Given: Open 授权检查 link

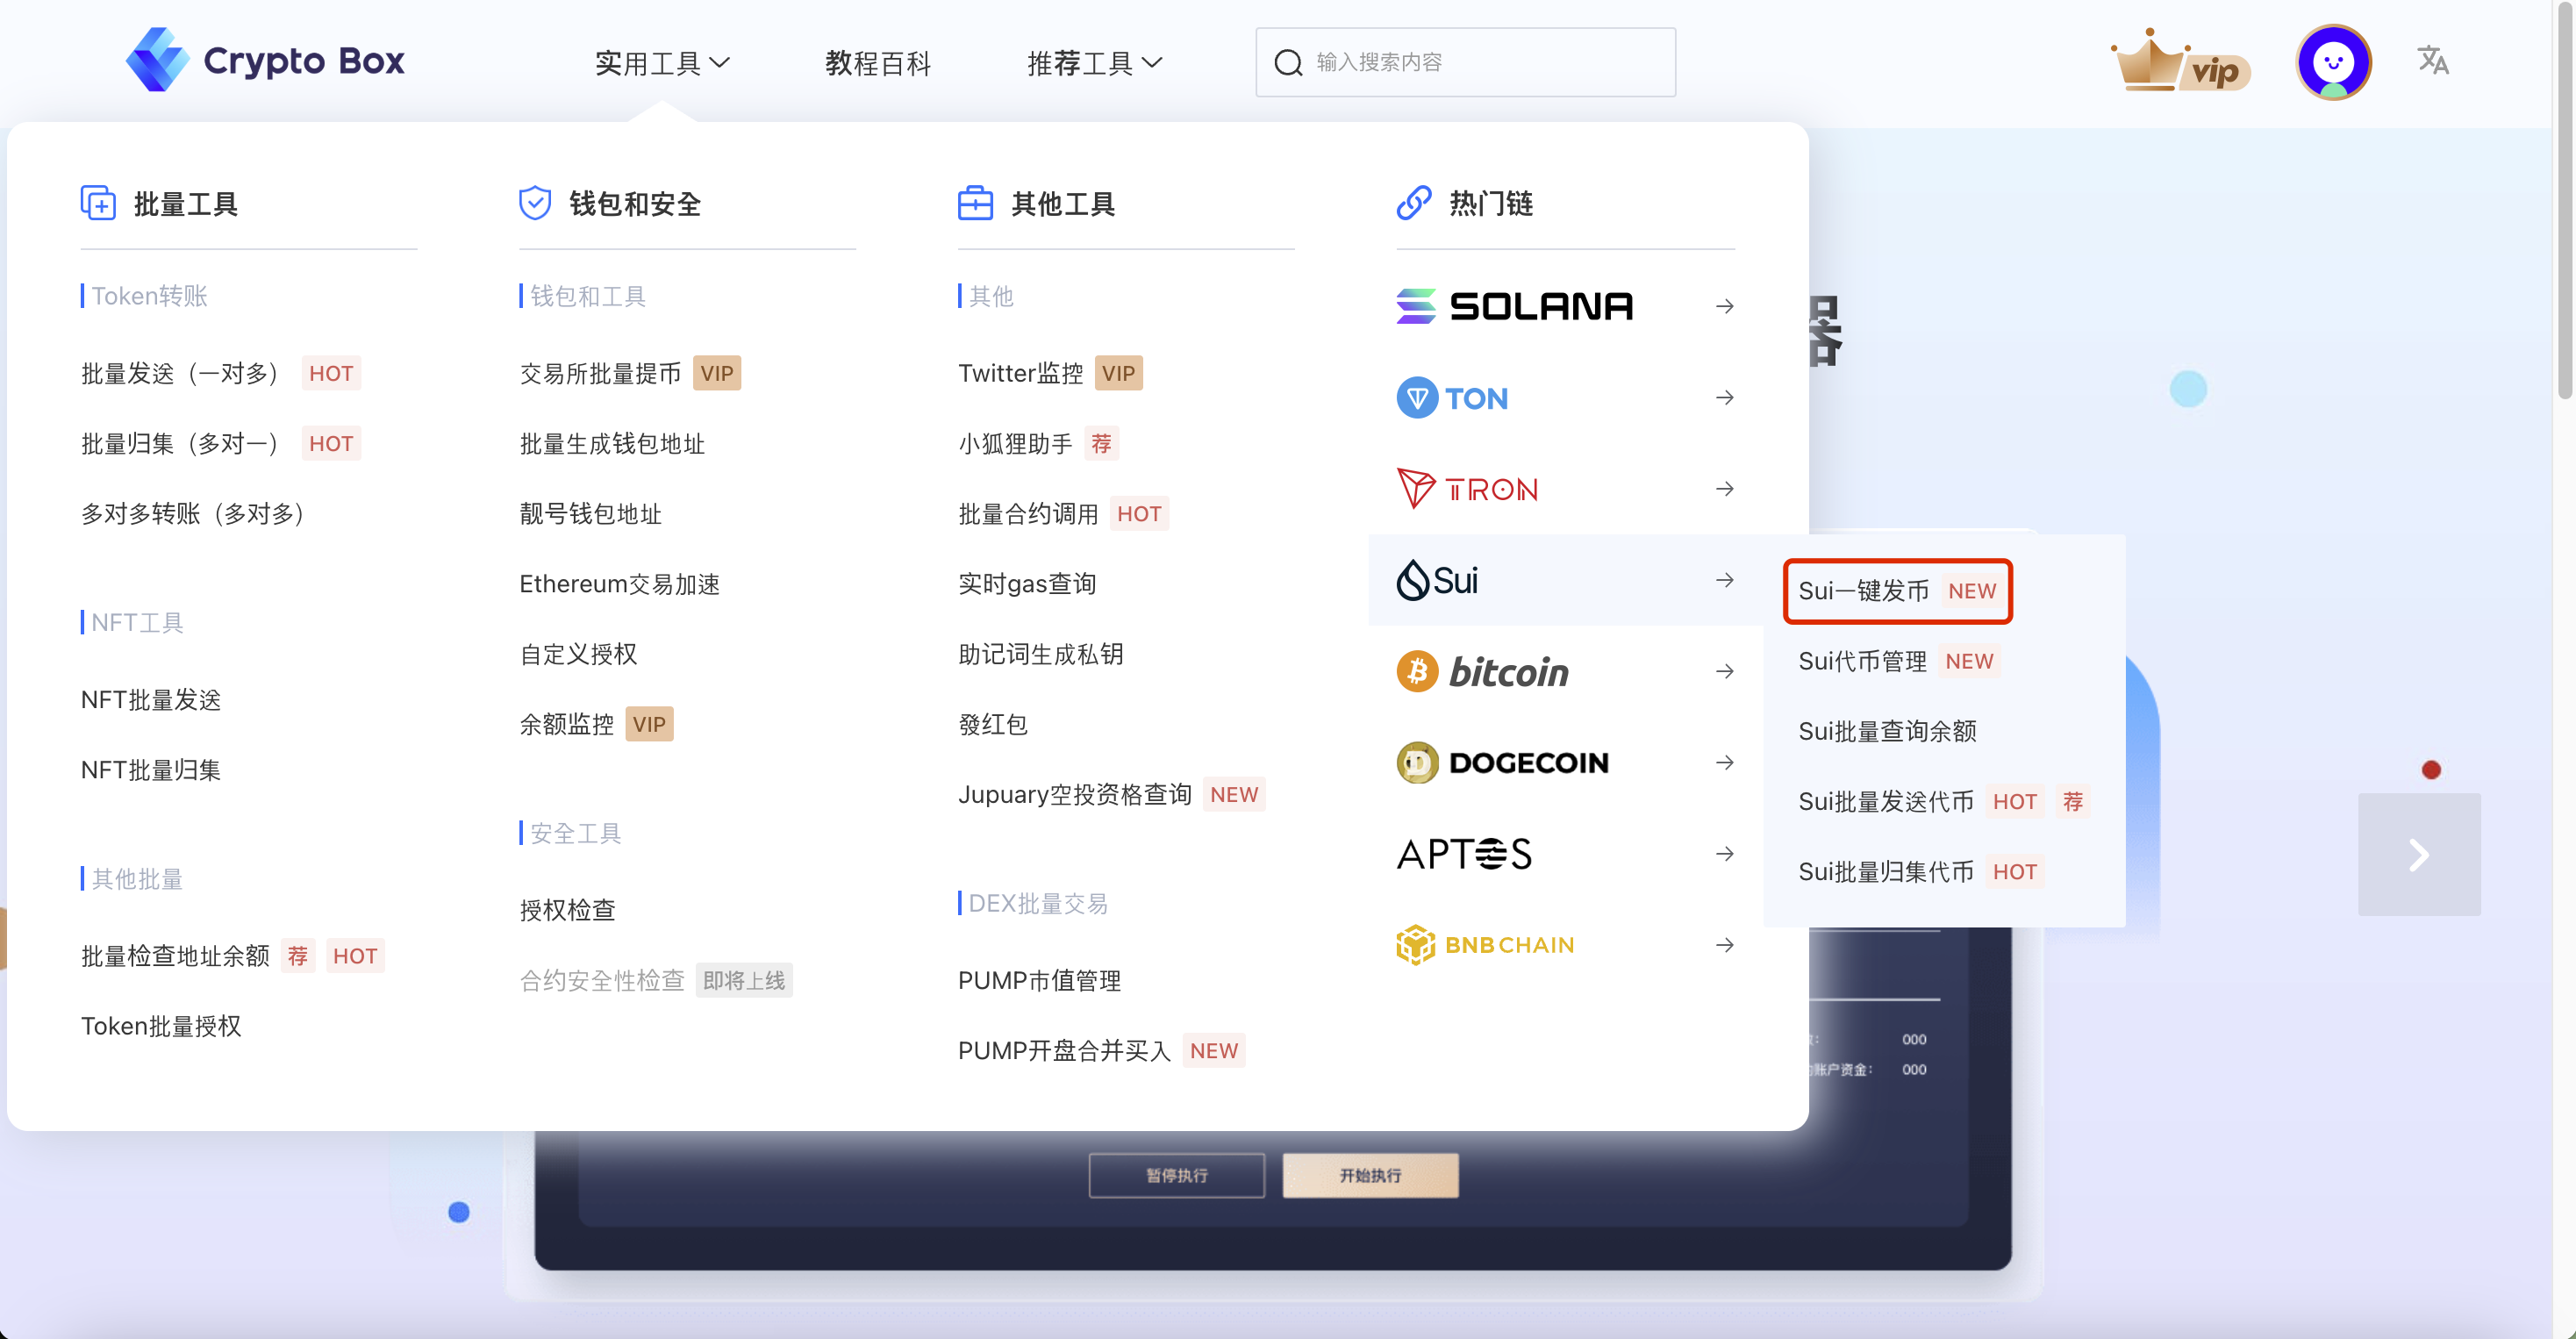Looking at the screenshot, I should tap(567, 910).
